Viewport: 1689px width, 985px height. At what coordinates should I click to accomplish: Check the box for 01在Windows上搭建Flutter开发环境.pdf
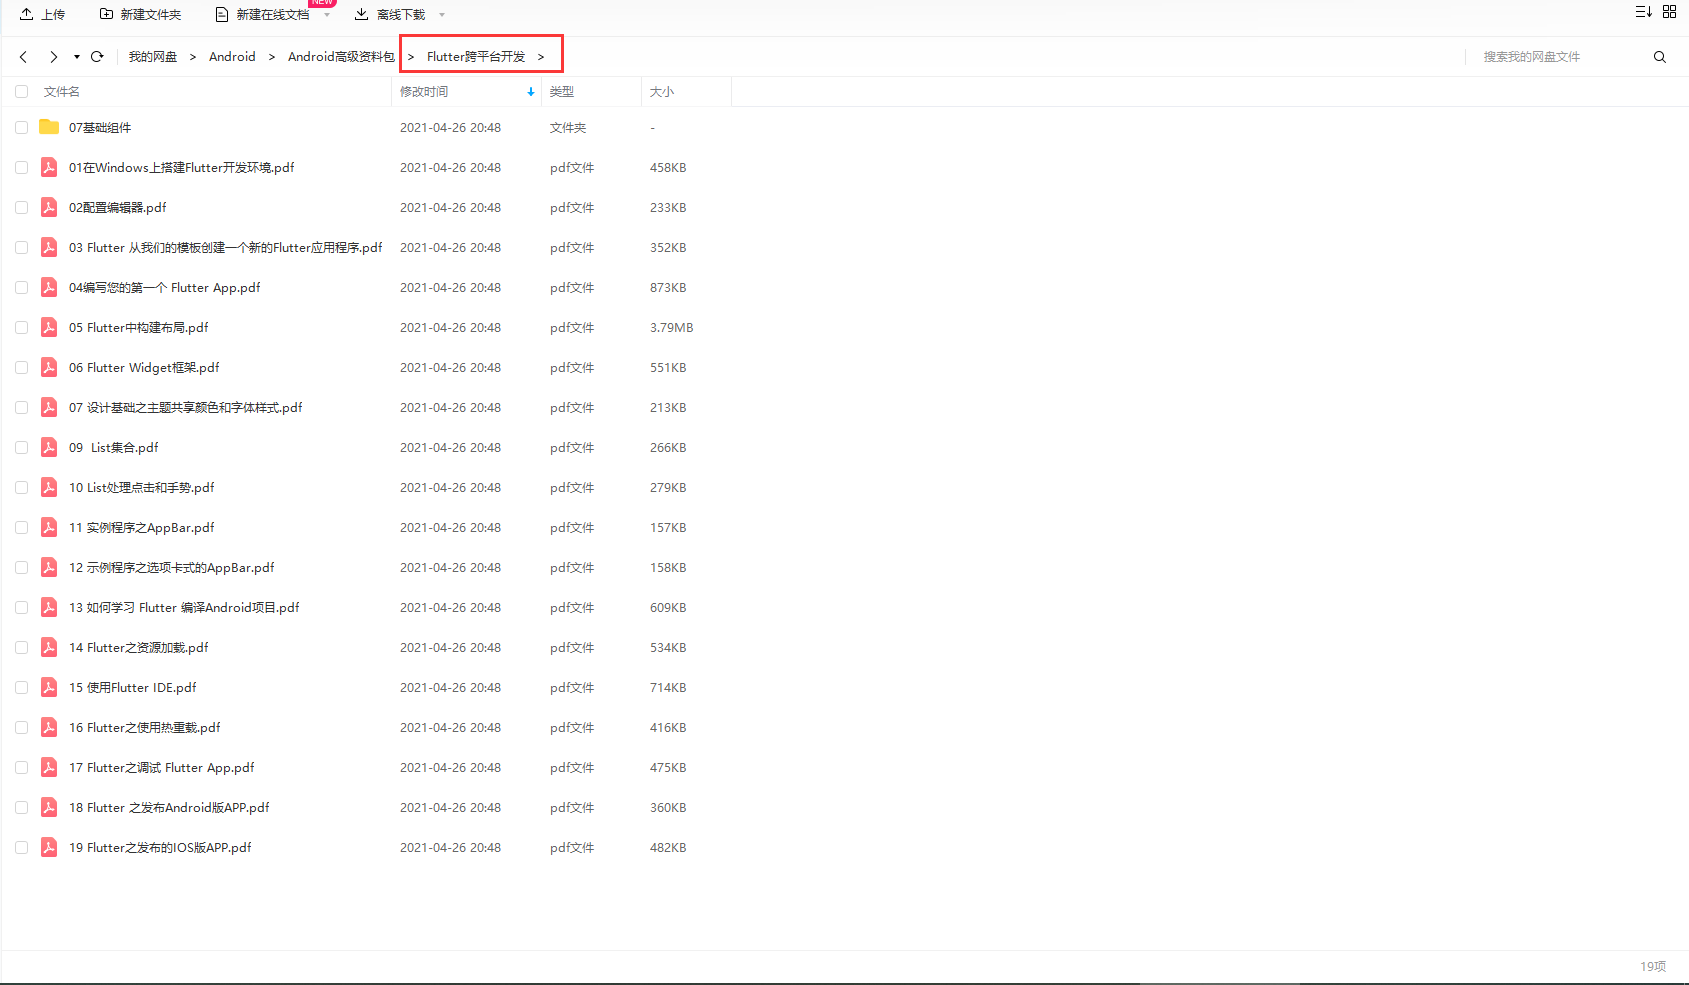(x=21, y=168)
